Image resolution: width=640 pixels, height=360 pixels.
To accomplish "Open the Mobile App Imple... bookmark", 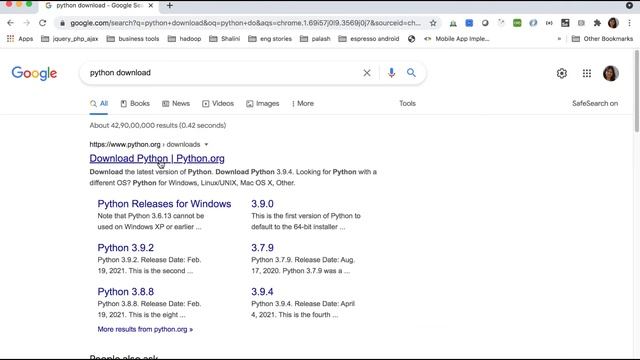I will tap(457, 39).
